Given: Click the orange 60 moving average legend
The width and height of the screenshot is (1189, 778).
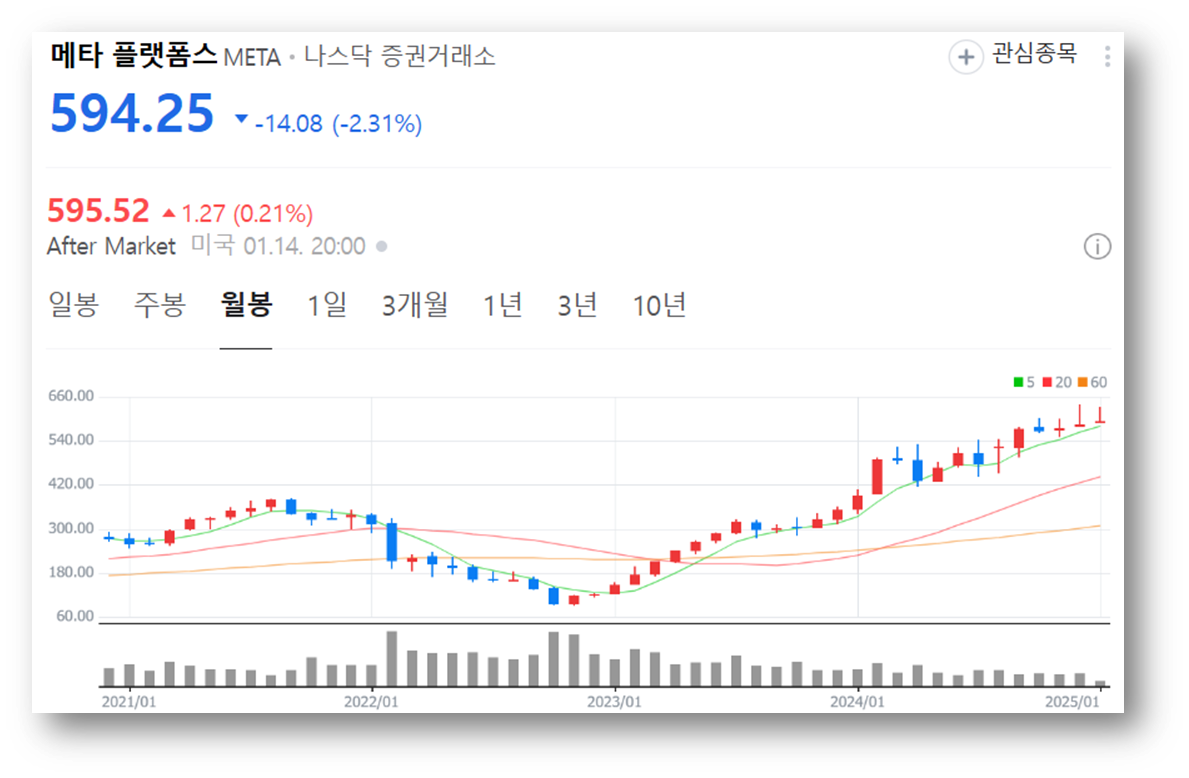Looking at the screenshot, I should point(1093,382).
